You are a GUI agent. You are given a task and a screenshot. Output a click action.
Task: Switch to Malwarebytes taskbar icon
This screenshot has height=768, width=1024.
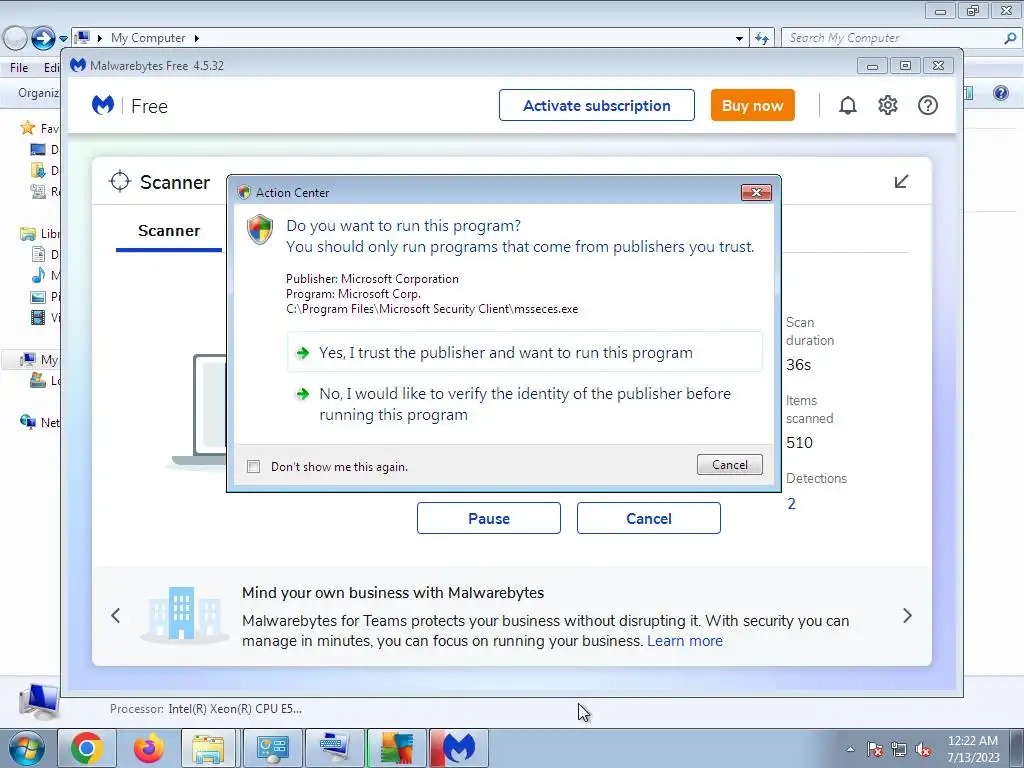point(458,748)
